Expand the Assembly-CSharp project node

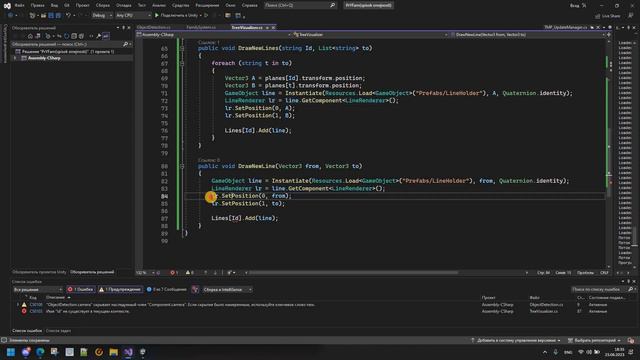click(x=15, y=58)
